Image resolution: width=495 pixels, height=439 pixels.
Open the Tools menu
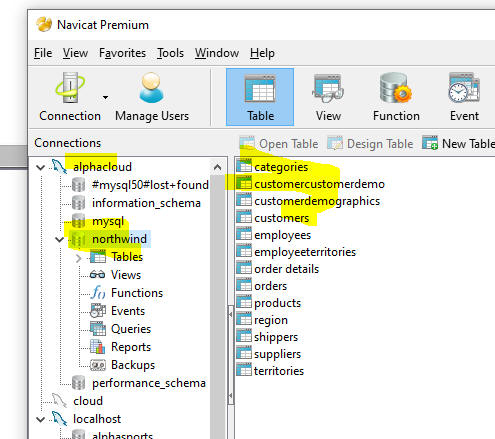(x=170, y=53)
